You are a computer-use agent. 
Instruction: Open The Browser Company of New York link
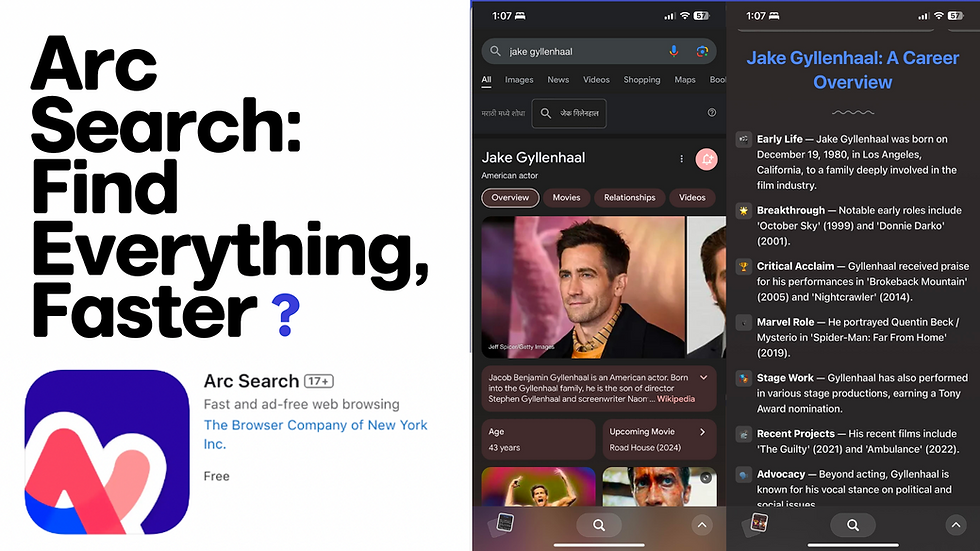[316, 434]
